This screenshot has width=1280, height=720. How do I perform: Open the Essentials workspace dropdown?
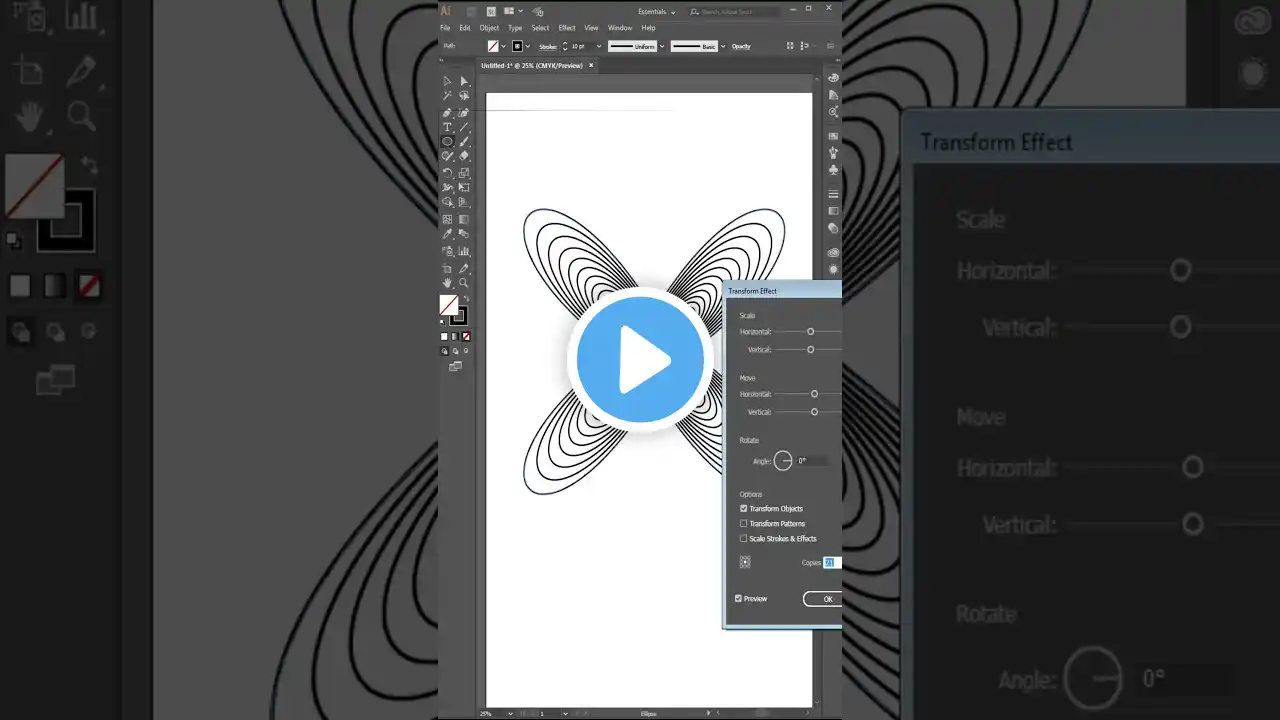656,12
